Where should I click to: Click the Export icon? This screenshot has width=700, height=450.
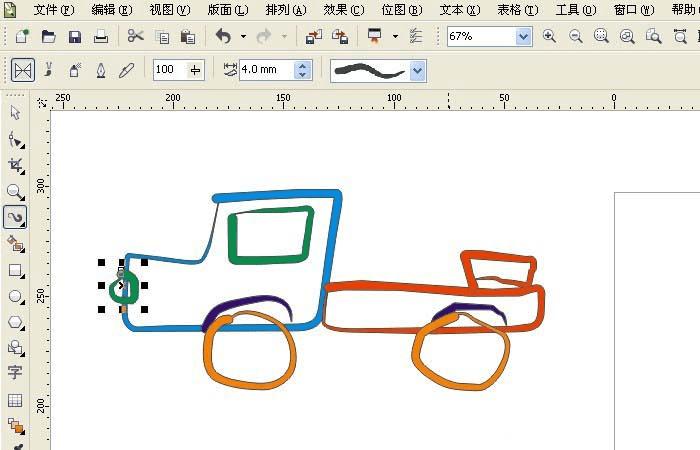(x=340, y=37)
